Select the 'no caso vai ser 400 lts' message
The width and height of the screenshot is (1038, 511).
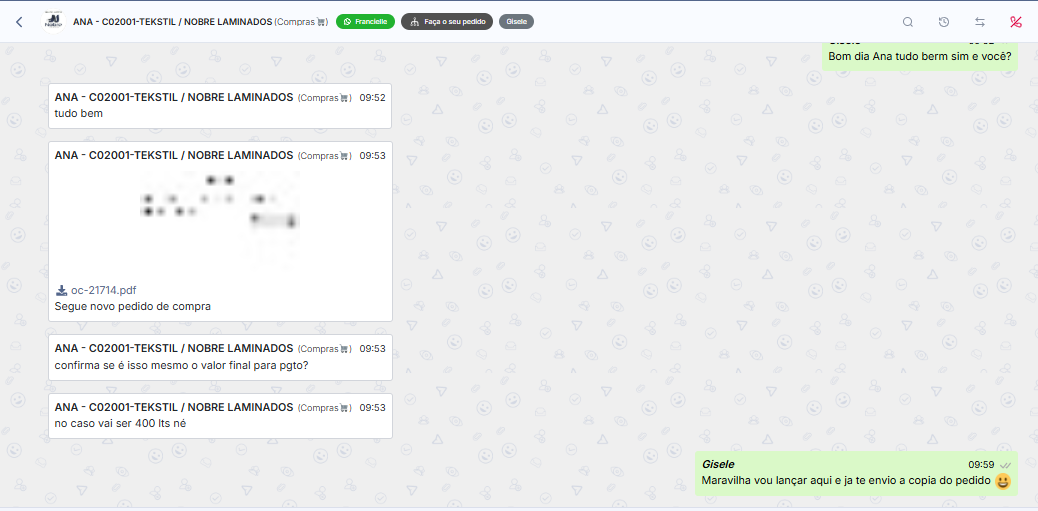[x=220, y=416]
